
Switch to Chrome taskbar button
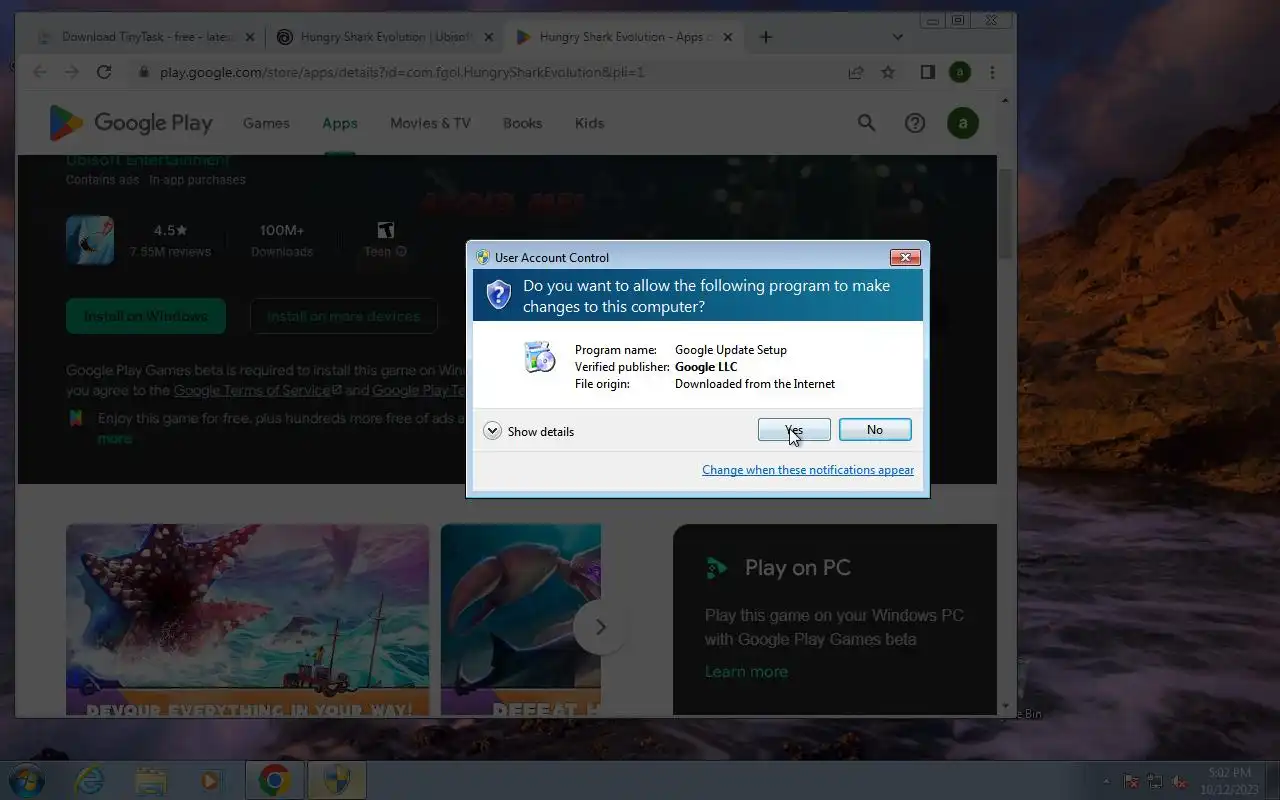(x=275, y=780)
